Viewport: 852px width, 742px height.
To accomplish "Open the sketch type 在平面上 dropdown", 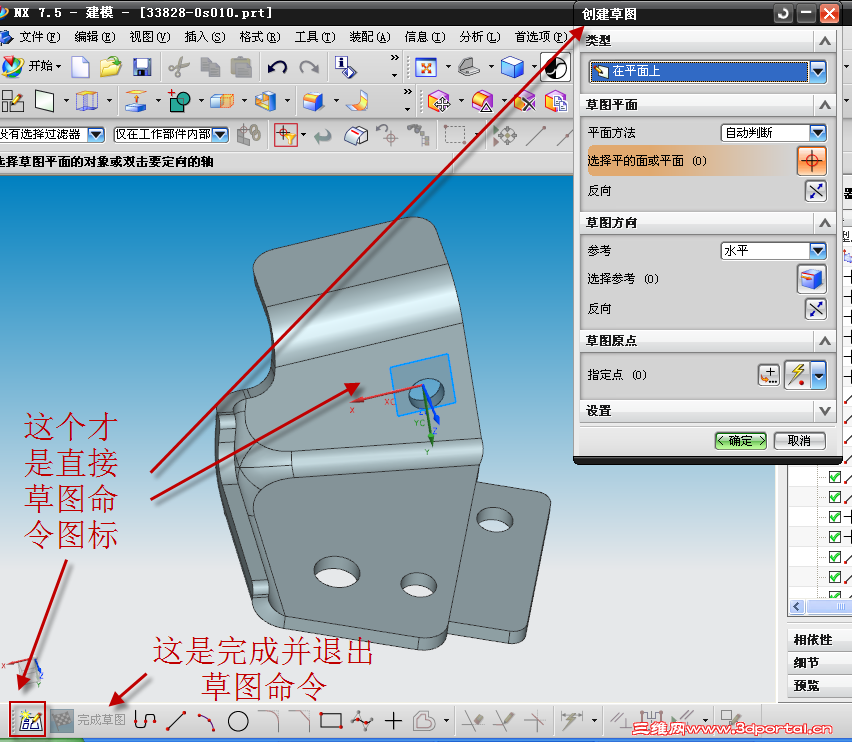I will (x=818, y=71).
